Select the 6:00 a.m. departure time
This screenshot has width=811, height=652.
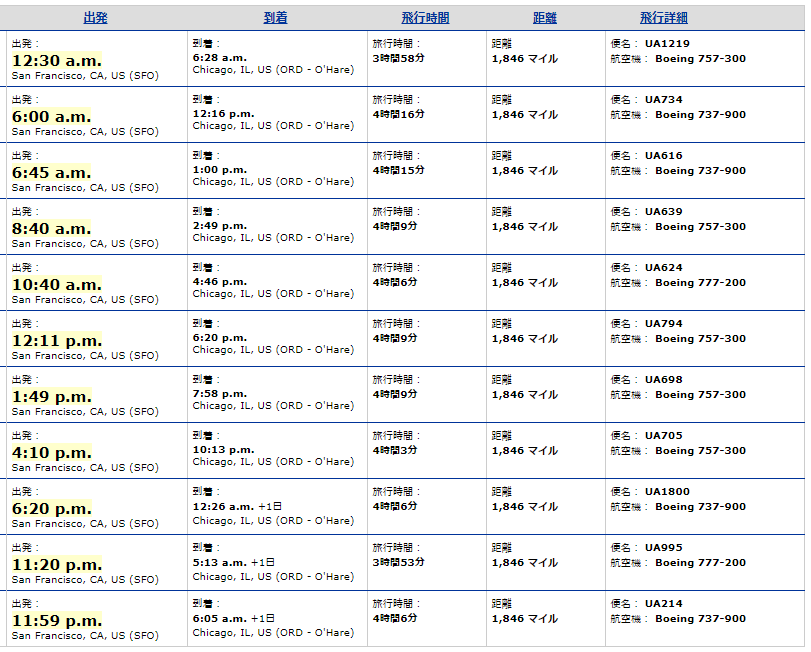click(x=51, y=117)
